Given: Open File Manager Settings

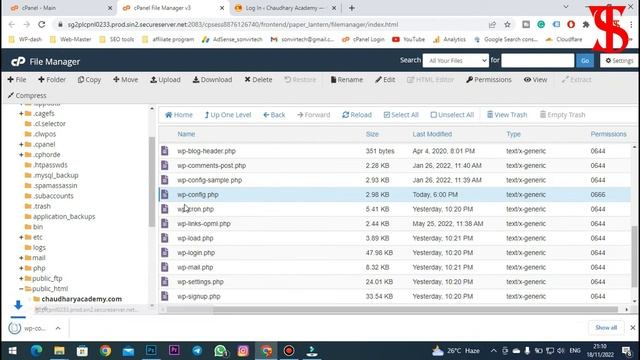Looking at the screenshot, I should [619, 60].
